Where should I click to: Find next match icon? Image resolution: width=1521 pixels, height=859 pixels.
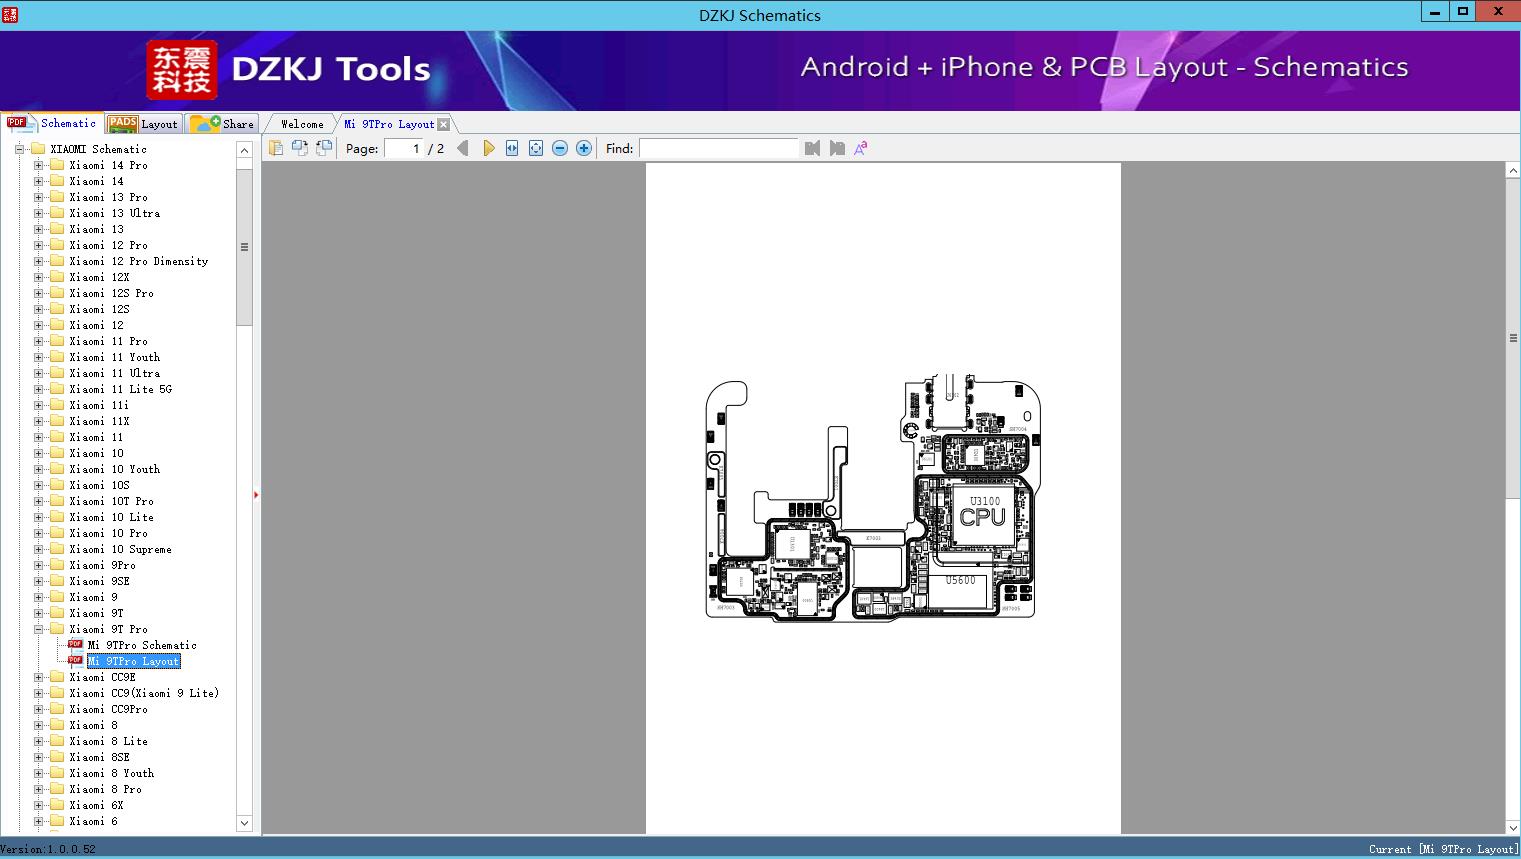point(837,148)
